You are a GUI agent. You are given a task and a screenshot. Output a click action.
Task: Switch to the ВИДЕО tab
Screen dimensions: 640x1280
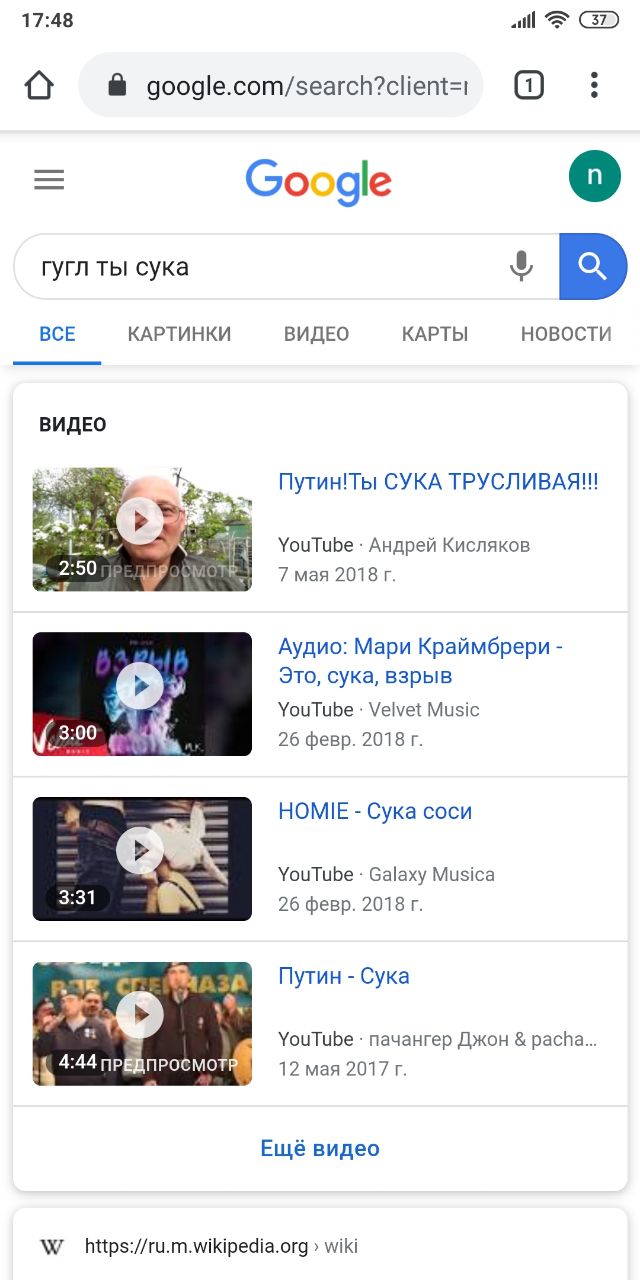click(x=316, y=334)
